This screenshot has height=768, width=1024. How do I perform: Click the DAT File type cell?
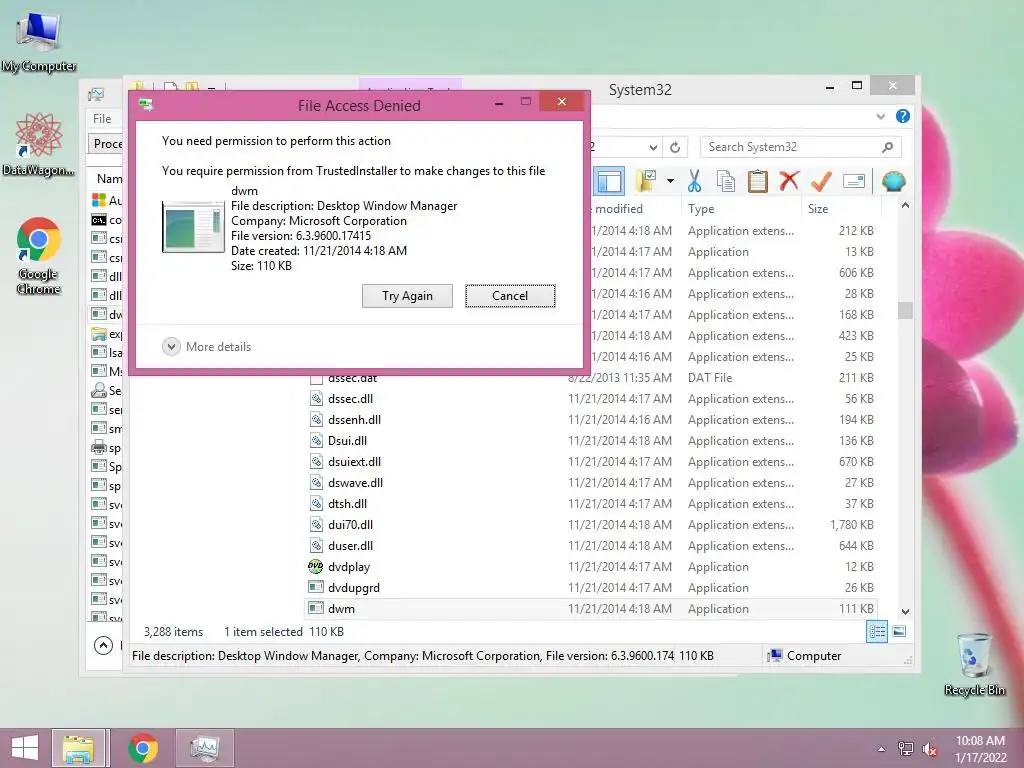click(710, 377)
